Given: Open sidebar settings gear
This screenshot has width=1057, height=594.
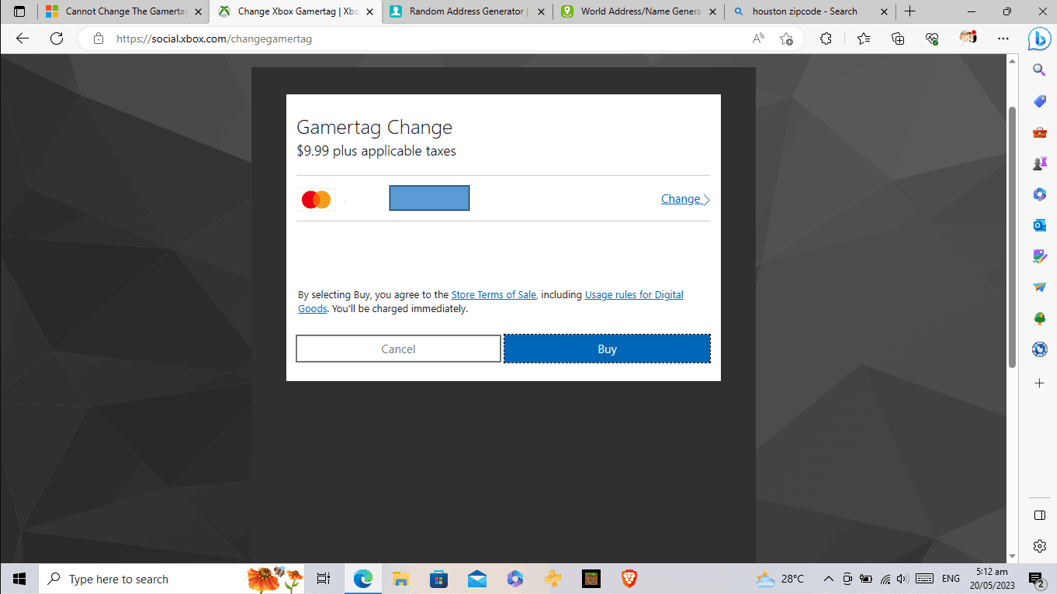Looking at the screenshot, I should pyautogui.click(x=1039, y=546).
